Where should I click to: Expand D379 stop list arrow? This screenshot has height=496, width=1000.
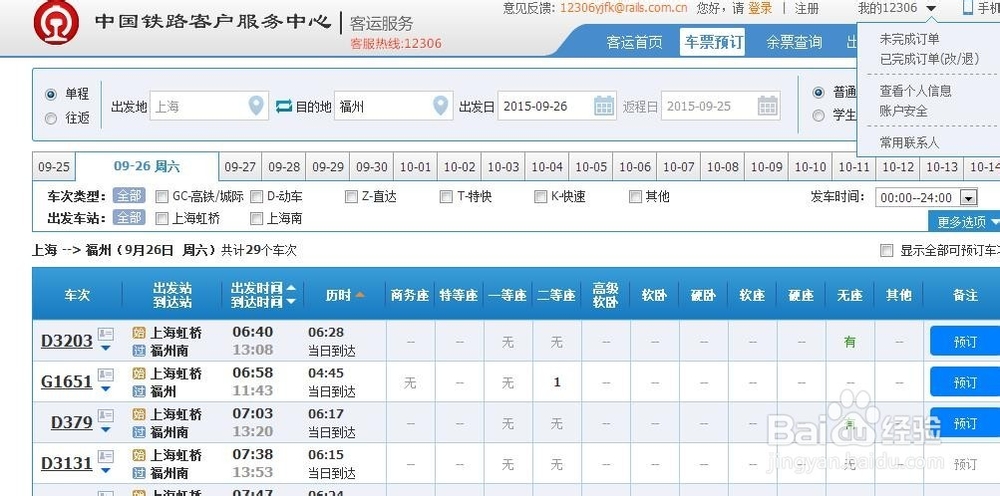tap(106, 430)
